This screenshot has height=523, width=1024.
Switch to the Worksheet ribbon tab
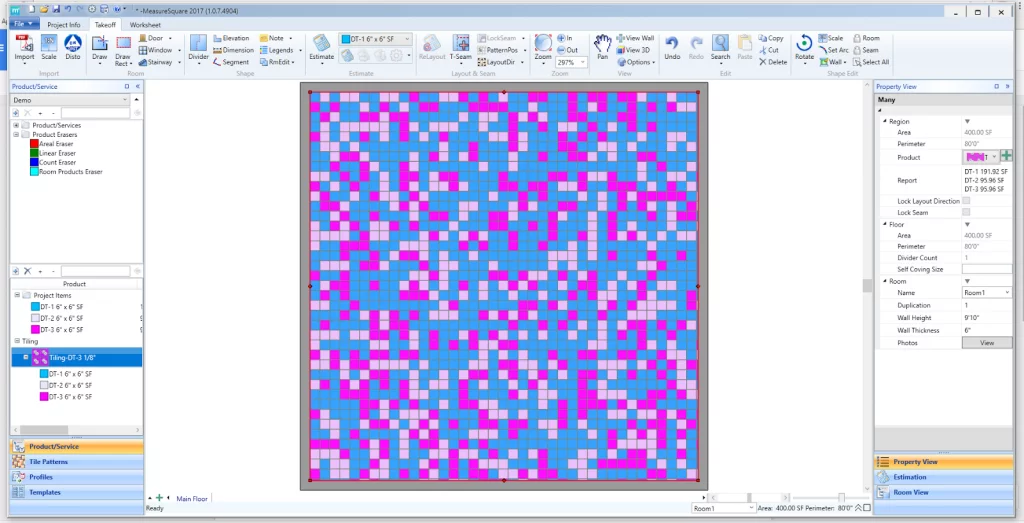[x=145, y=24]
